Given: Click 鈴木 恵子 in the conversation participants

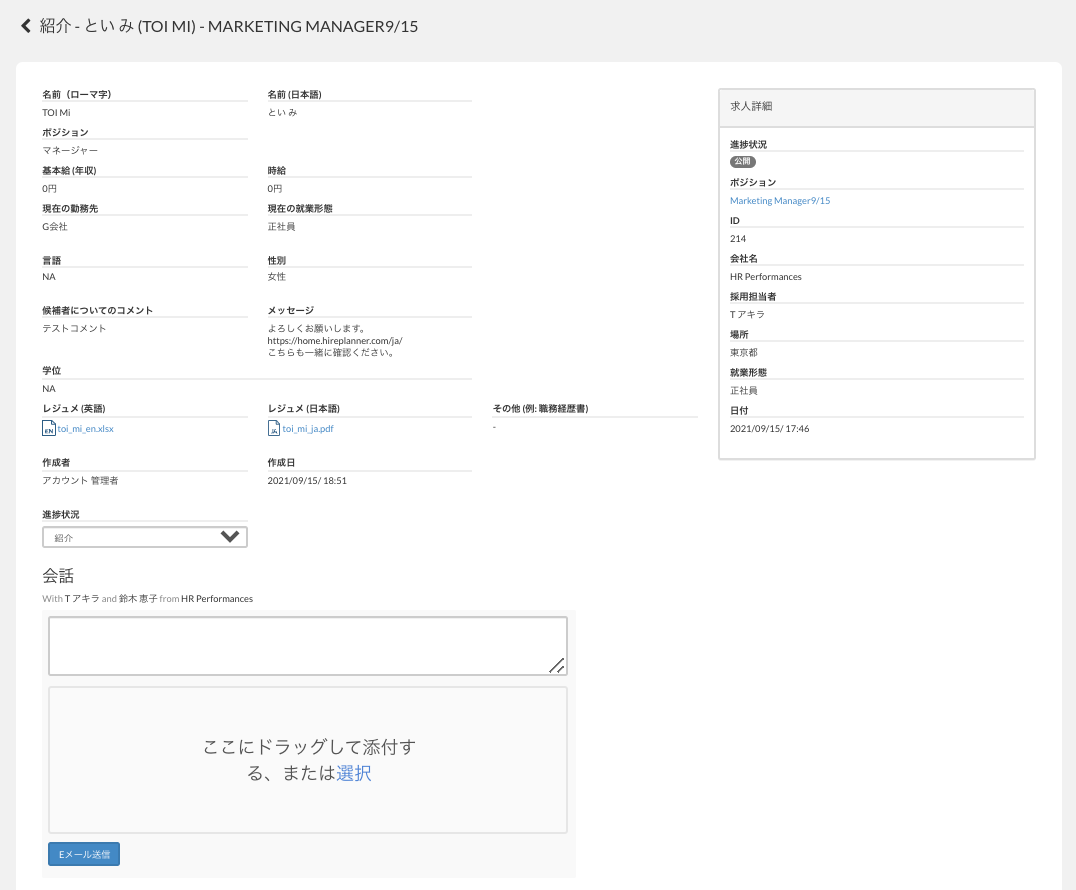Looking at the screenshot, I should [x=138, y=599].
